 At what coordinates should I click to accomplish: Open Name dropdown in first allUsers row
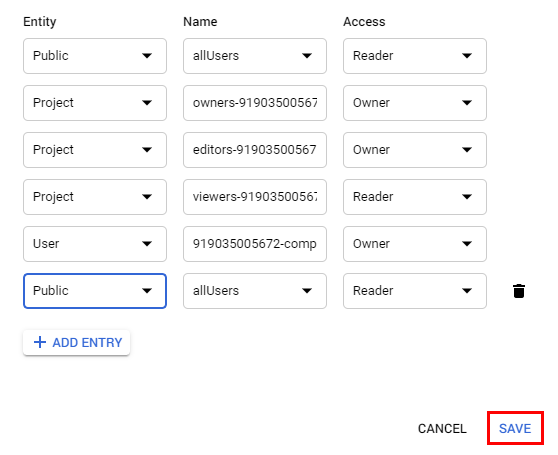(255, 56)
